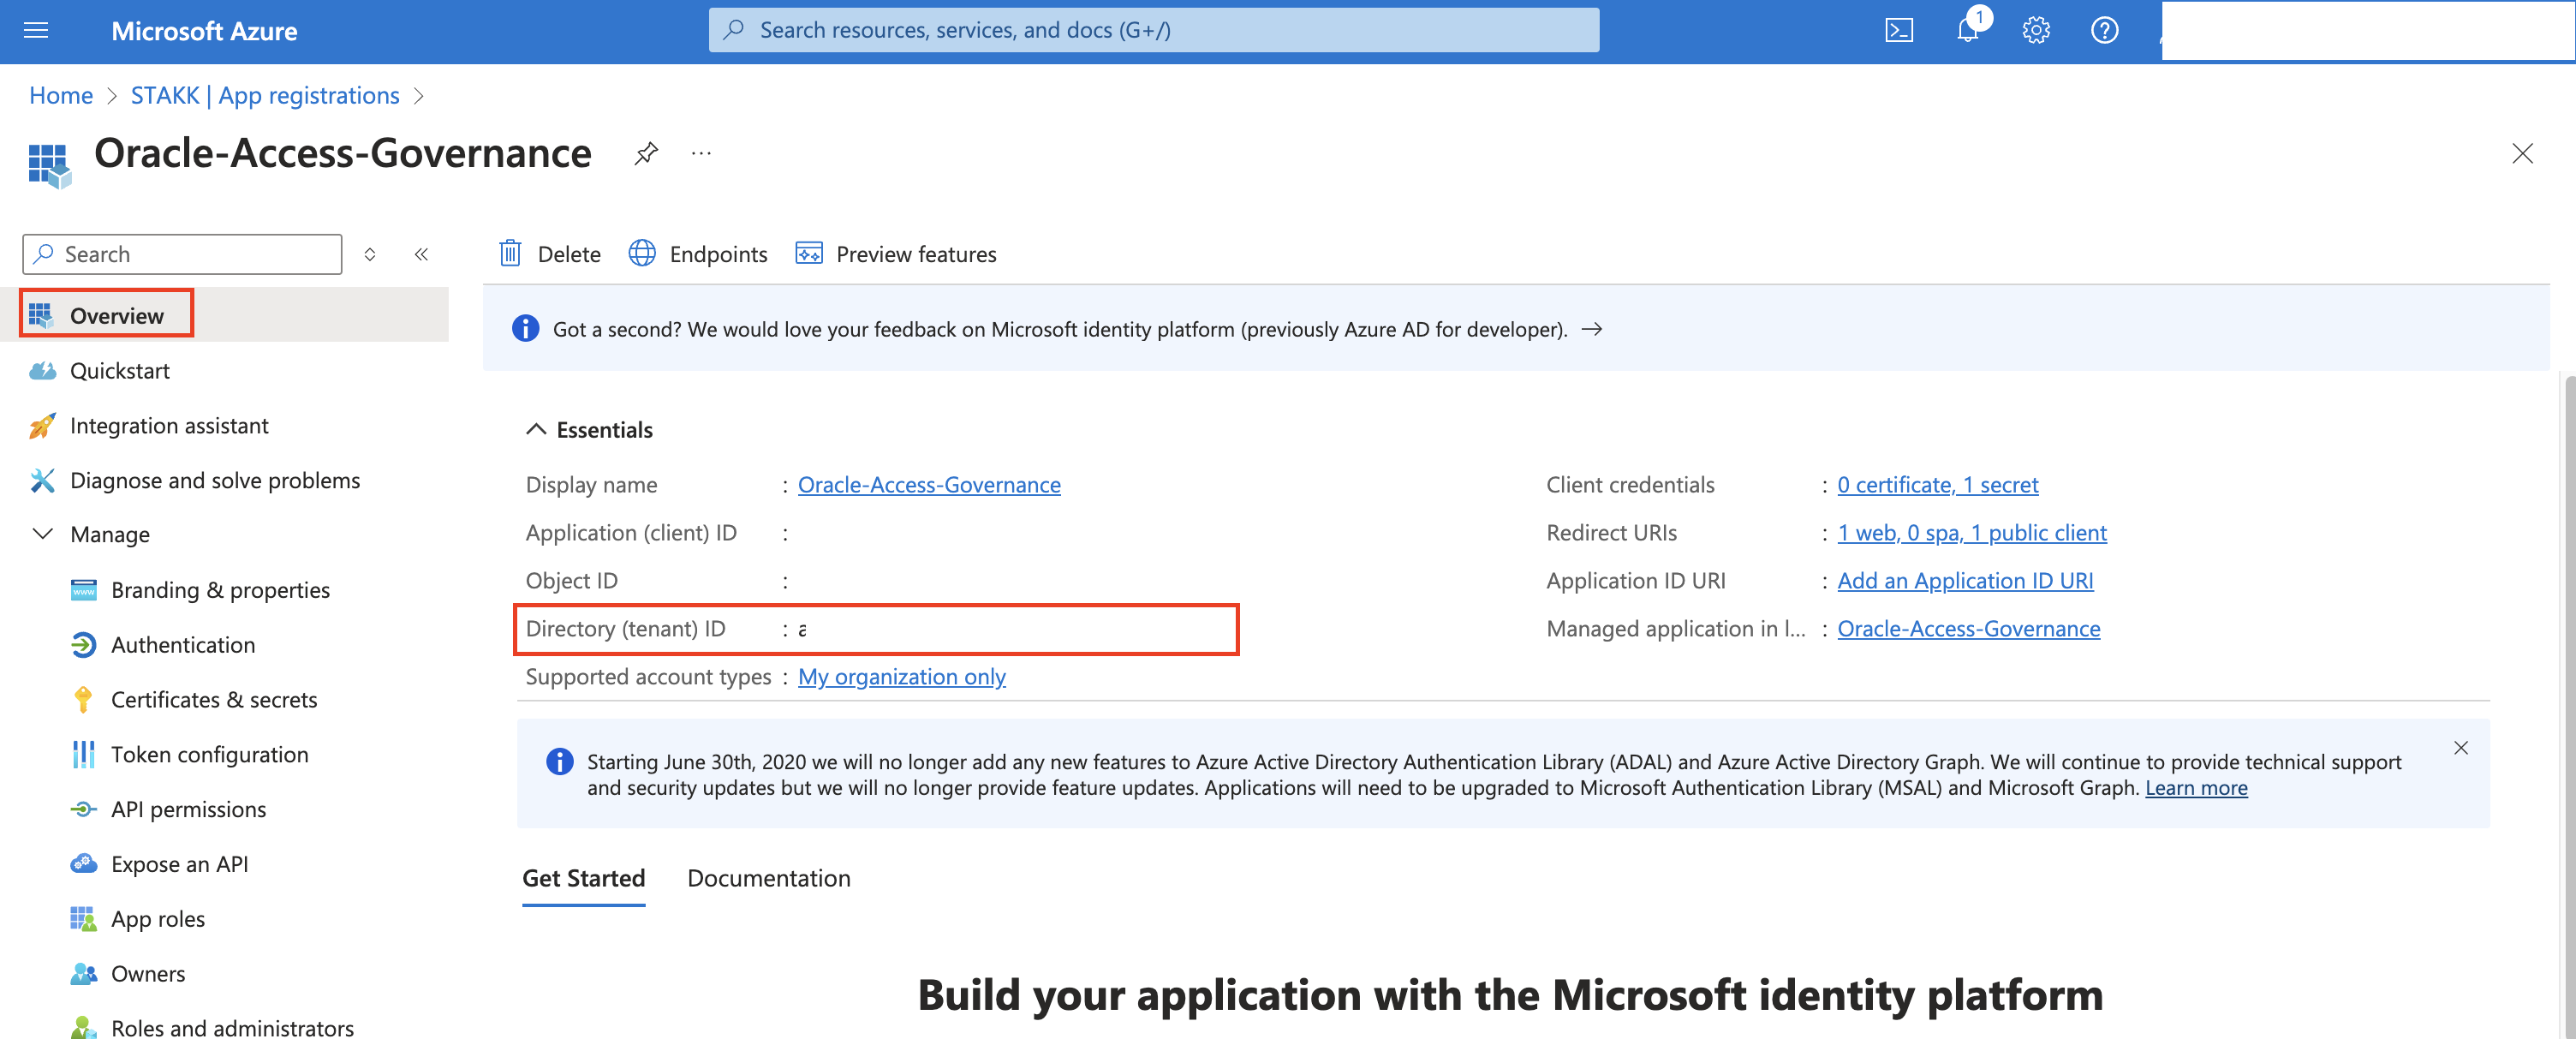The height and width of the screenshot is (1039, 2576).
Task: Open Cloud Shell from the top bar
Action: 1899,30
